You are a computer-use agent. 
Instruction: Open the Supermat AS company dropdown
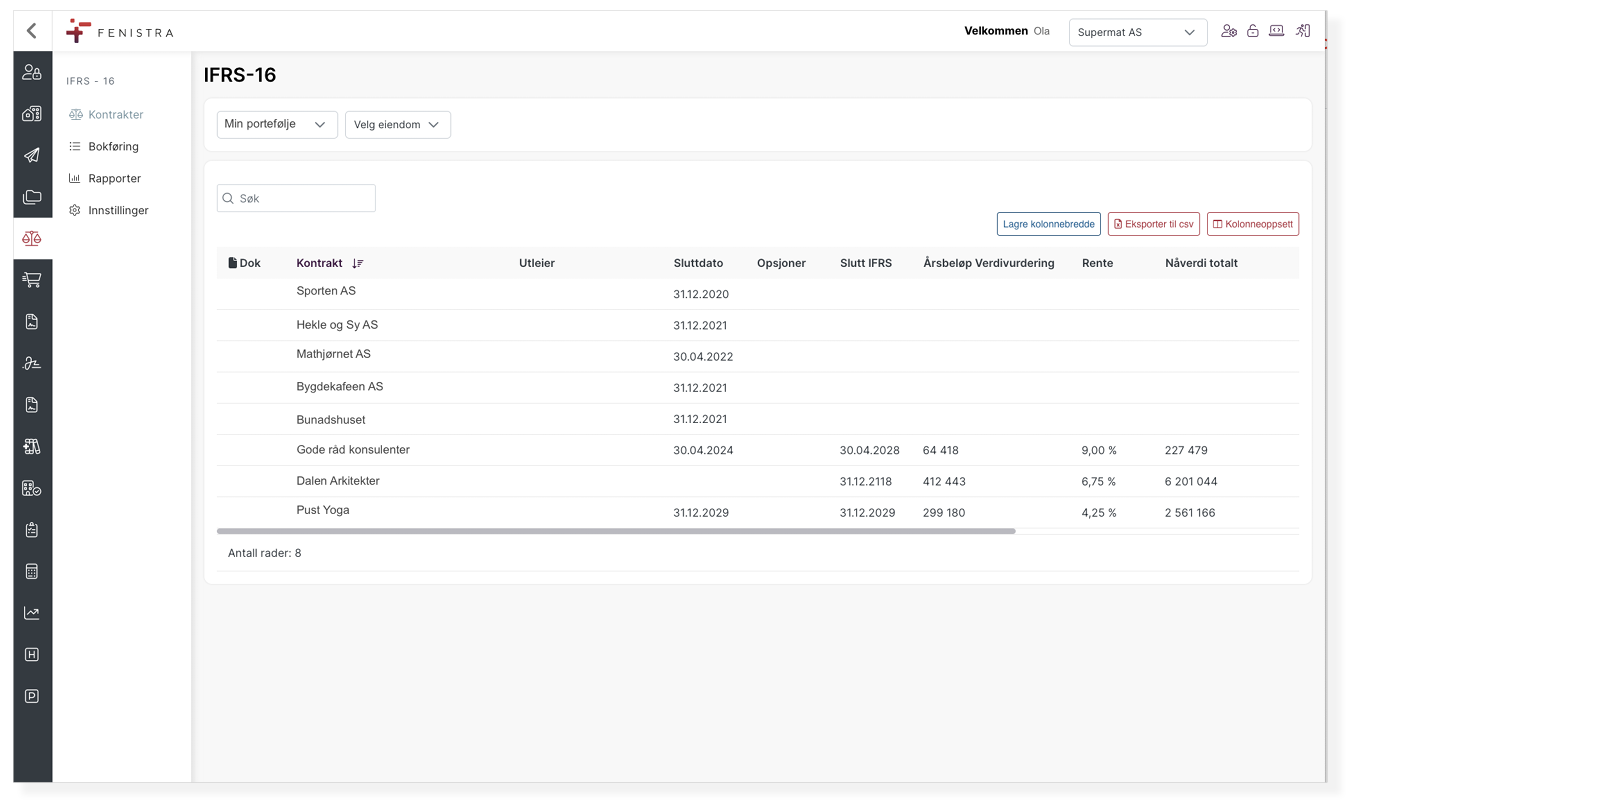1138,32
